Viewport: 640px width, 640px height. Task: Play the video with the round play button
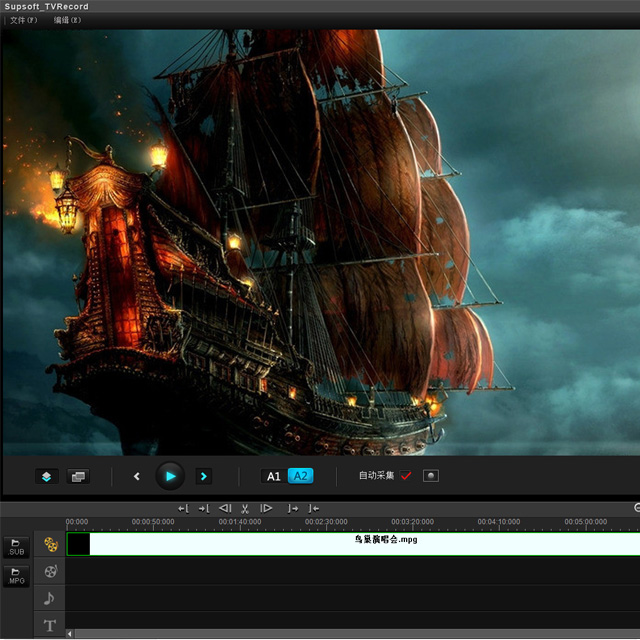pyautogui.click(x=170, y=476)
